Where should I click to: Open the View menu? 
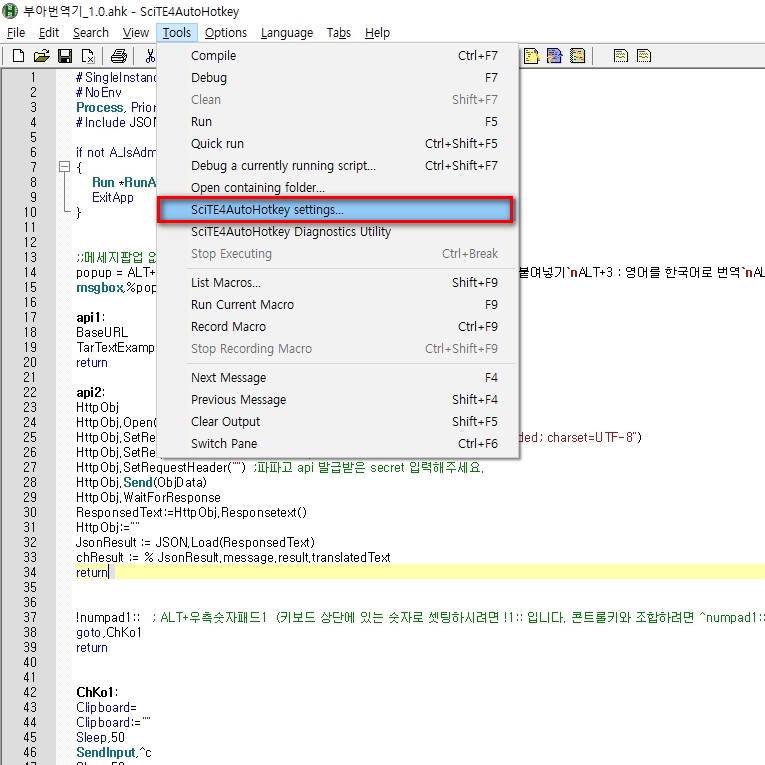(136, 33)
